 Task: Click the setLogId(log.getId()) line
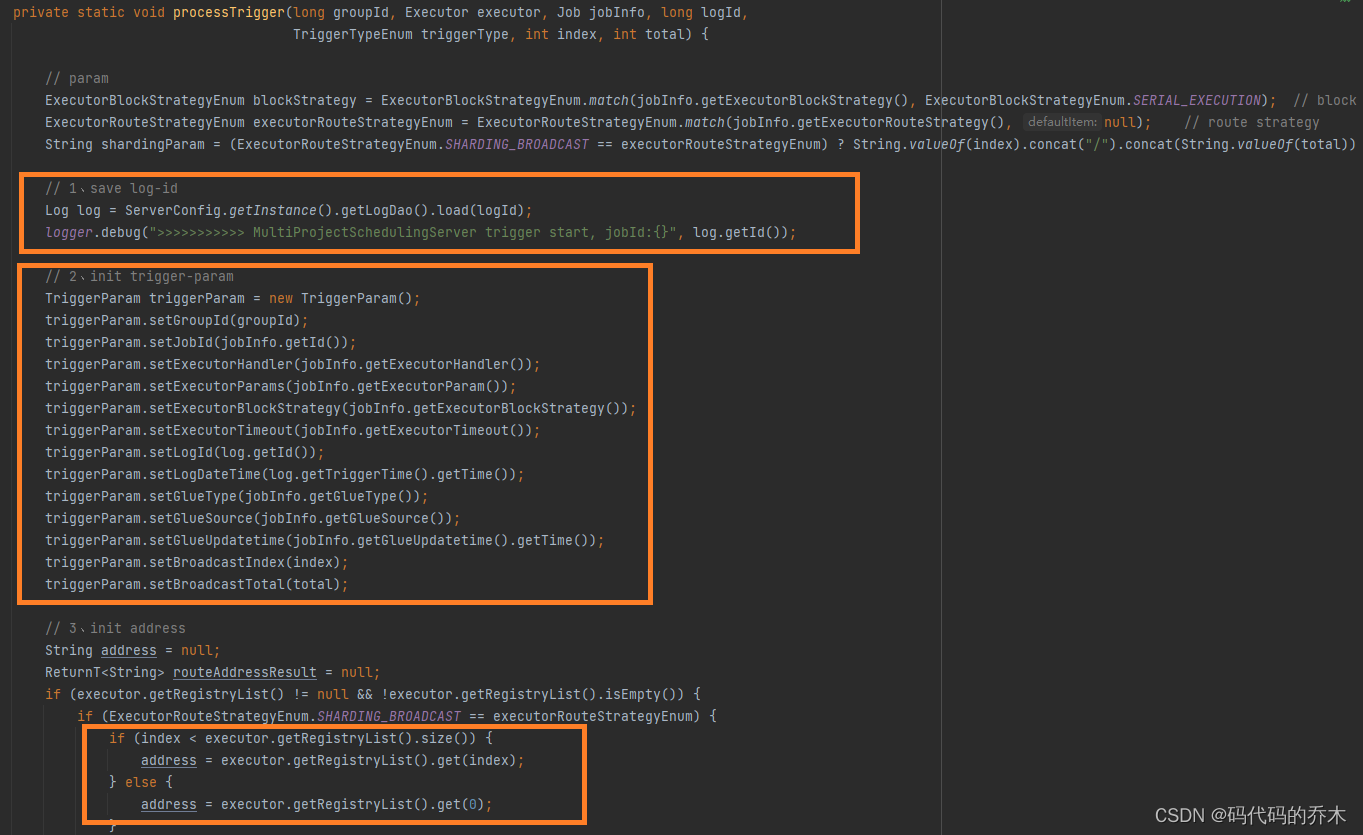(185, 452)
